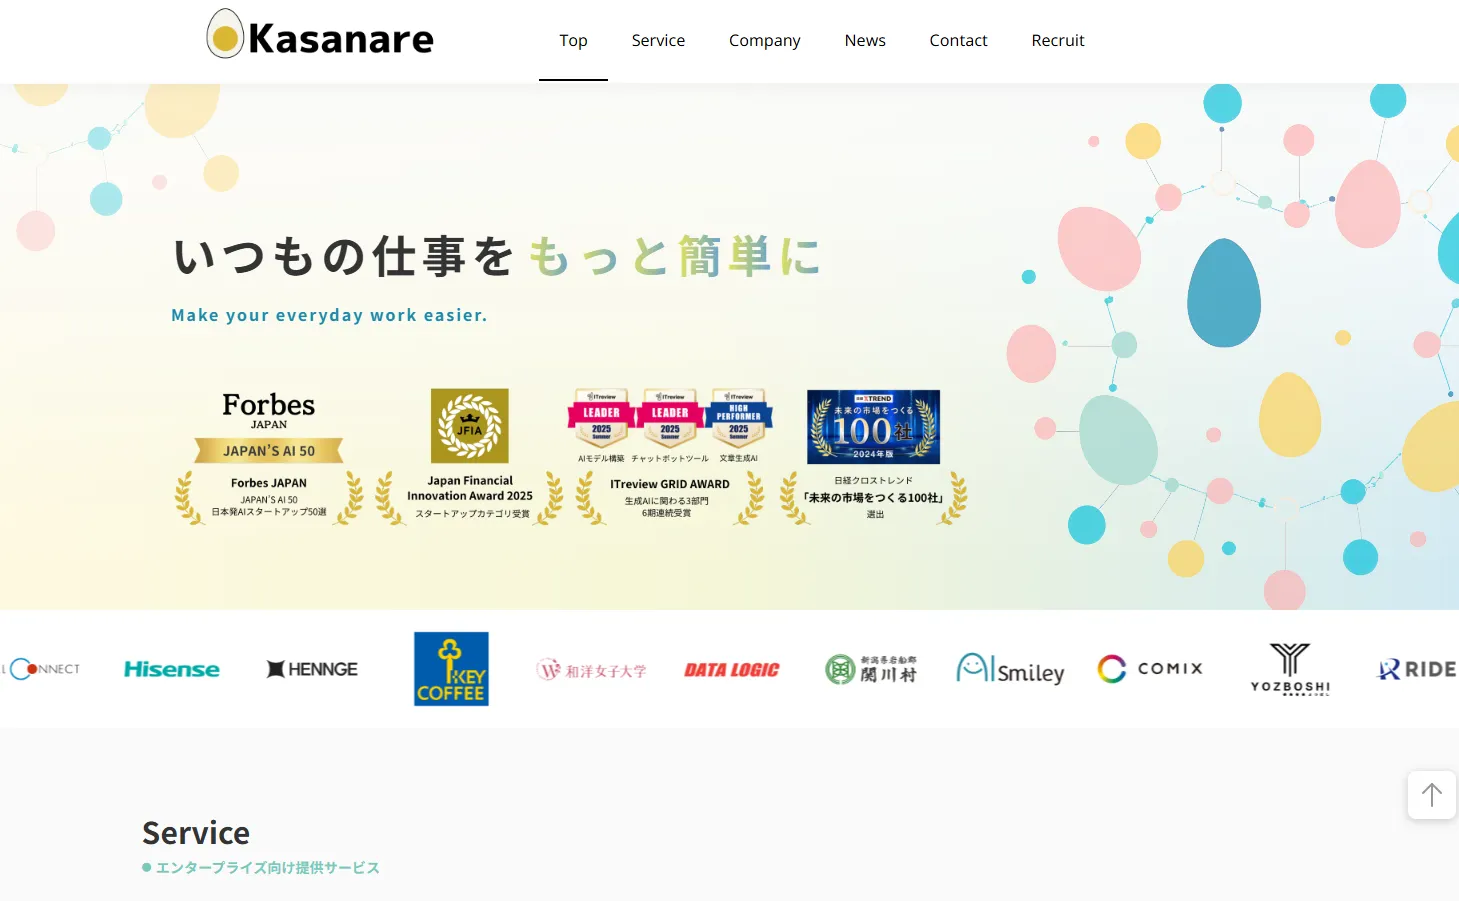This screenshot has height=901, width=1459.
Task: Click the DATA LOGIC logo
Action: (731, 670)
